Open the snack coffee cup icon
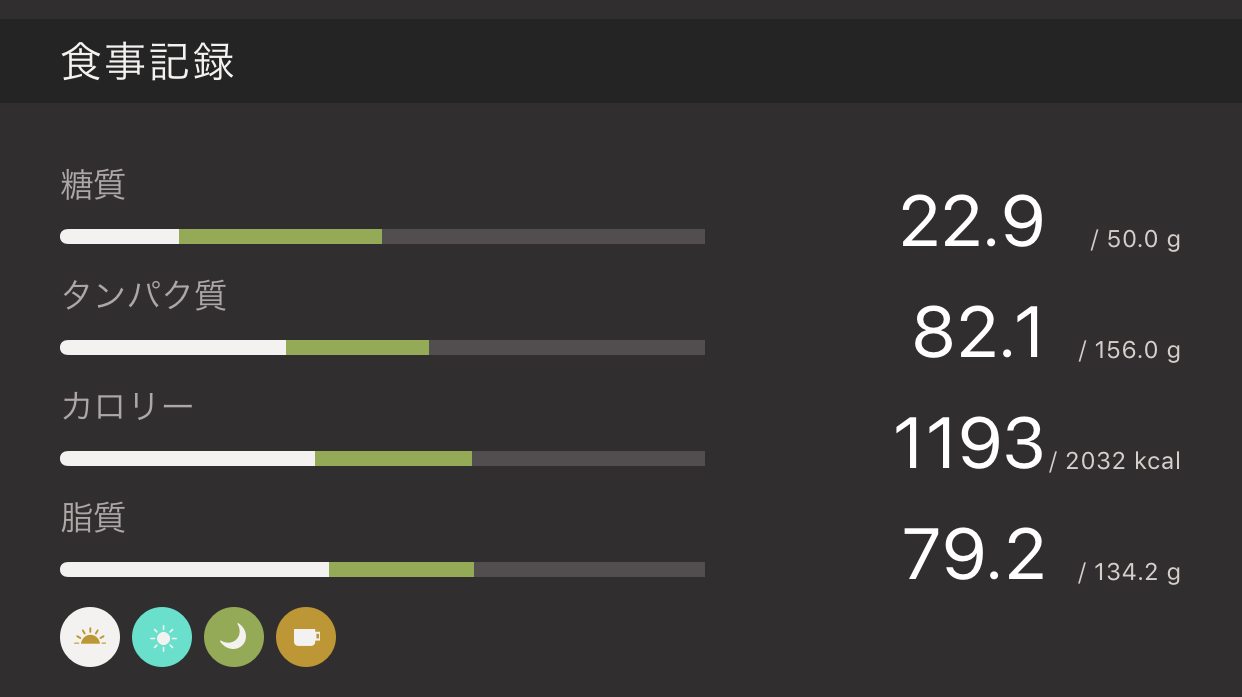 coord(306,637)
